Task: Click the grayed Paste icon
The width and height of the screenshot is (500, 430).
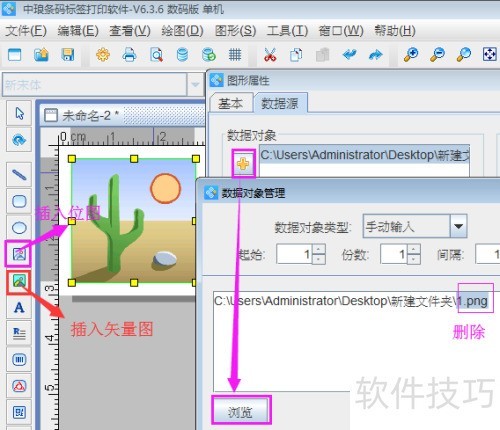Action: coord(322,54)
